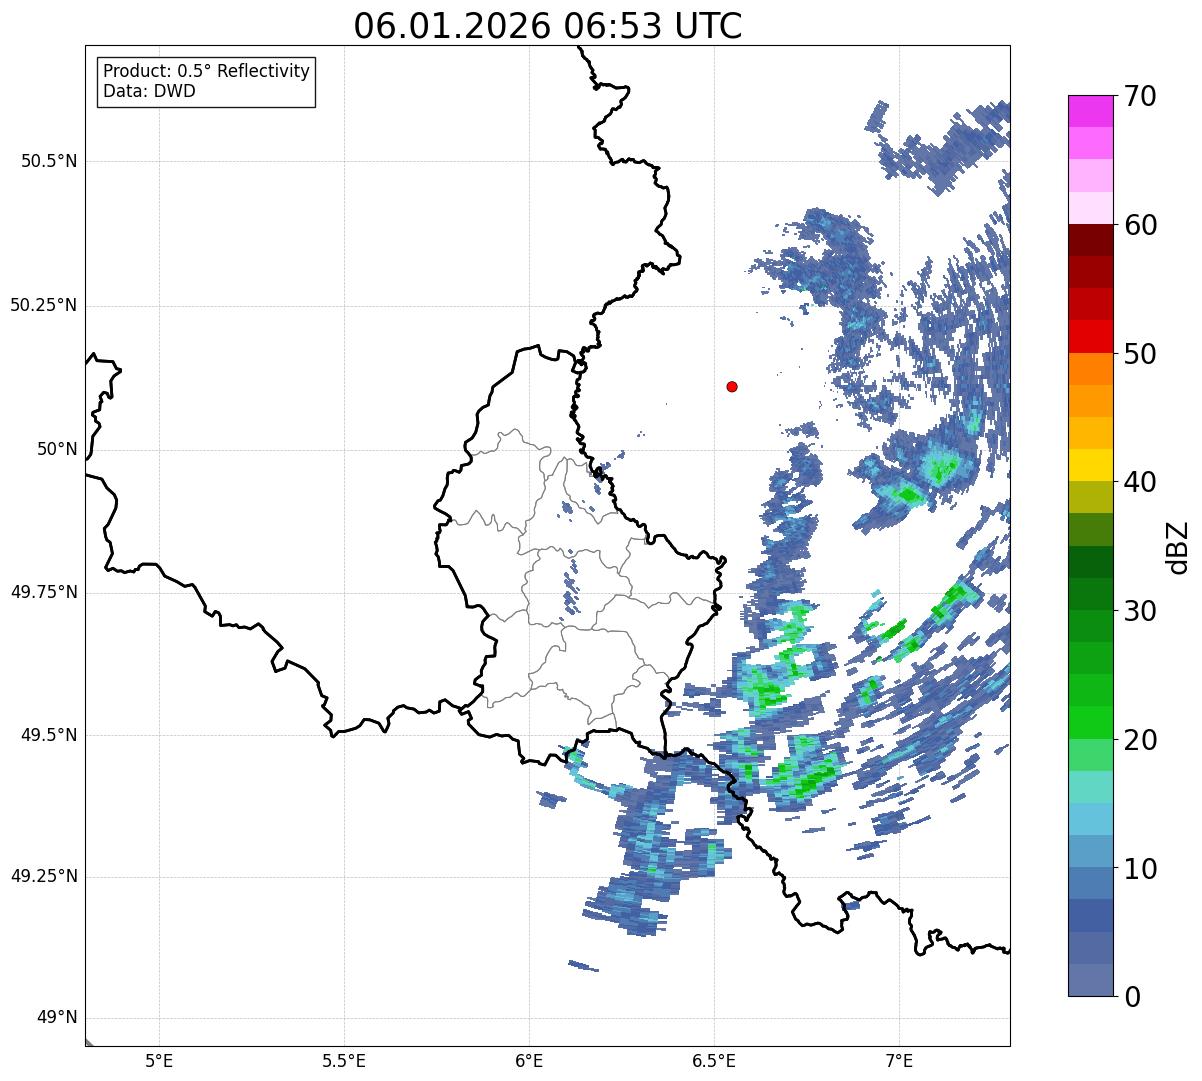
Task: Click the 5°E longitude label
Action: (159, 1060)
